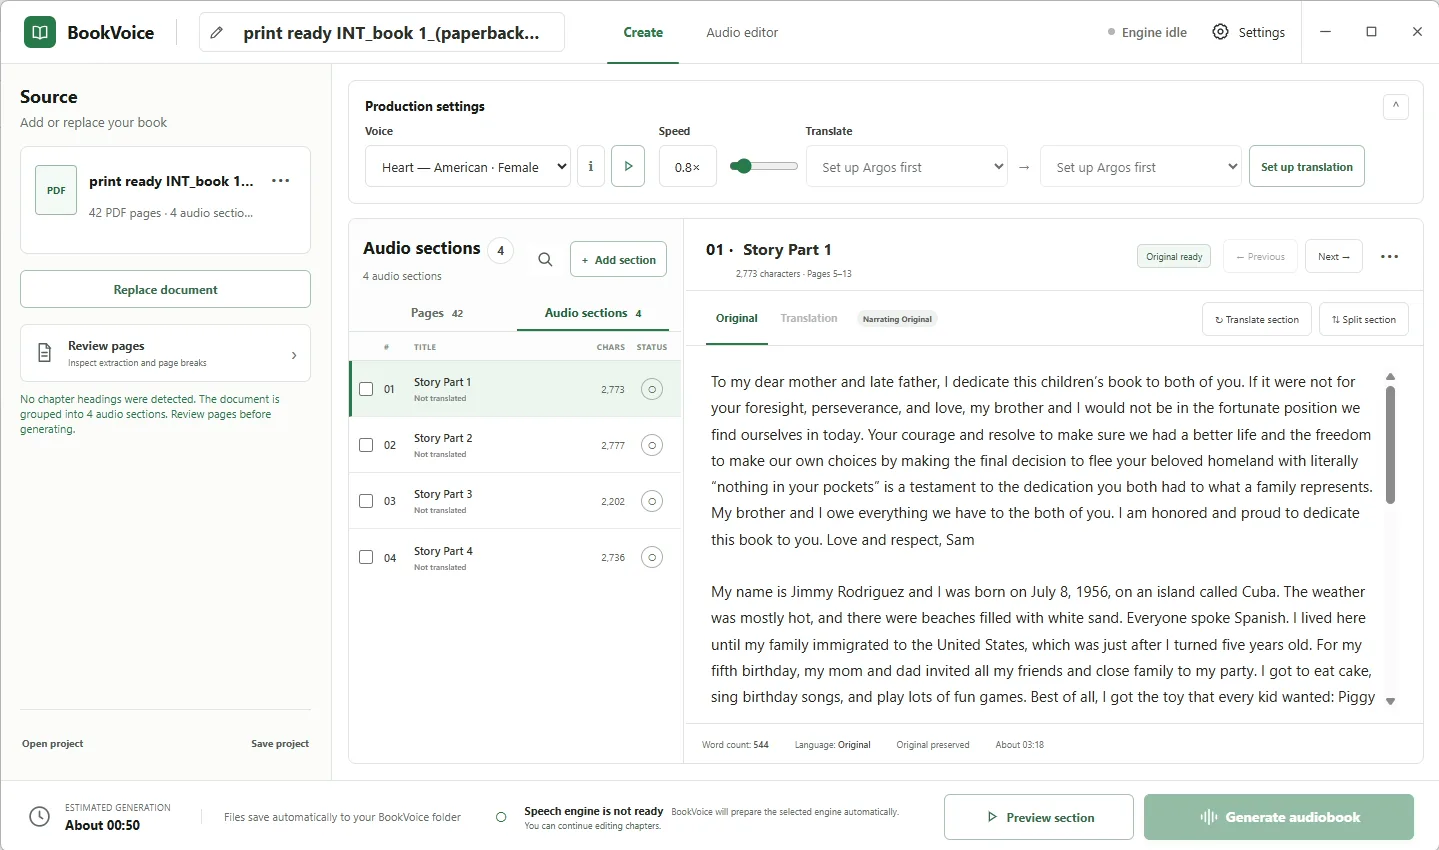Click the arrow between translate dropdowns
Image resolution: width=1439 pixels, height=850 pixels.
(1024, 168)
